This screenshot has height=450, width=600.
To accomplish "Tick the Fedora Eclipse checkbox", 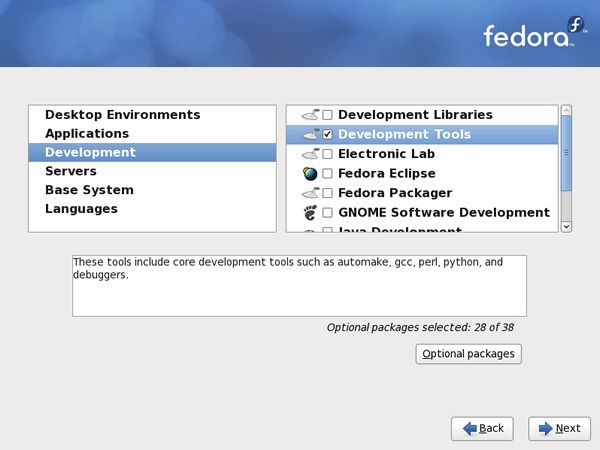I will [327, 173].
